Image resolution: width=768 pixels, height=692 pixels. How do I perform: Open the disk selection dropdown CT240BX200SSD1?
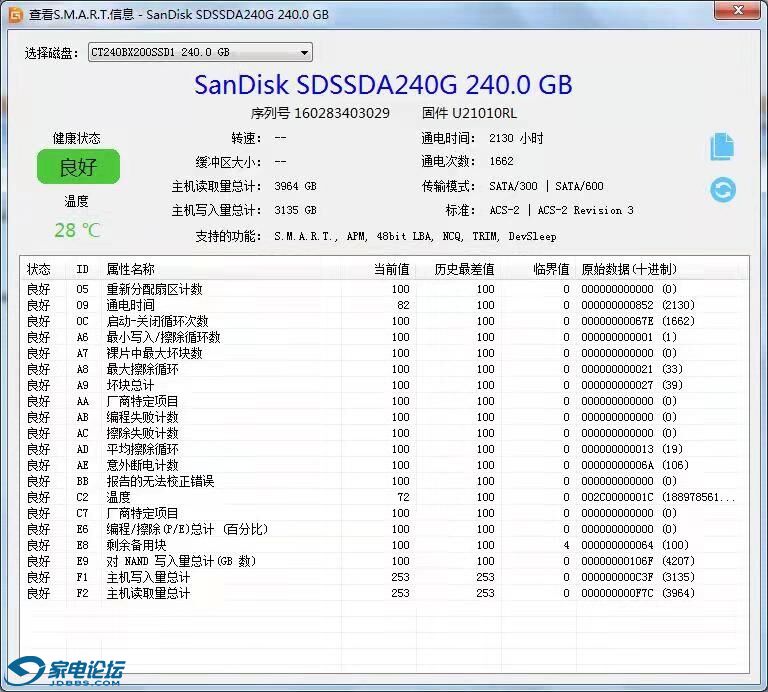pos(200,52)
